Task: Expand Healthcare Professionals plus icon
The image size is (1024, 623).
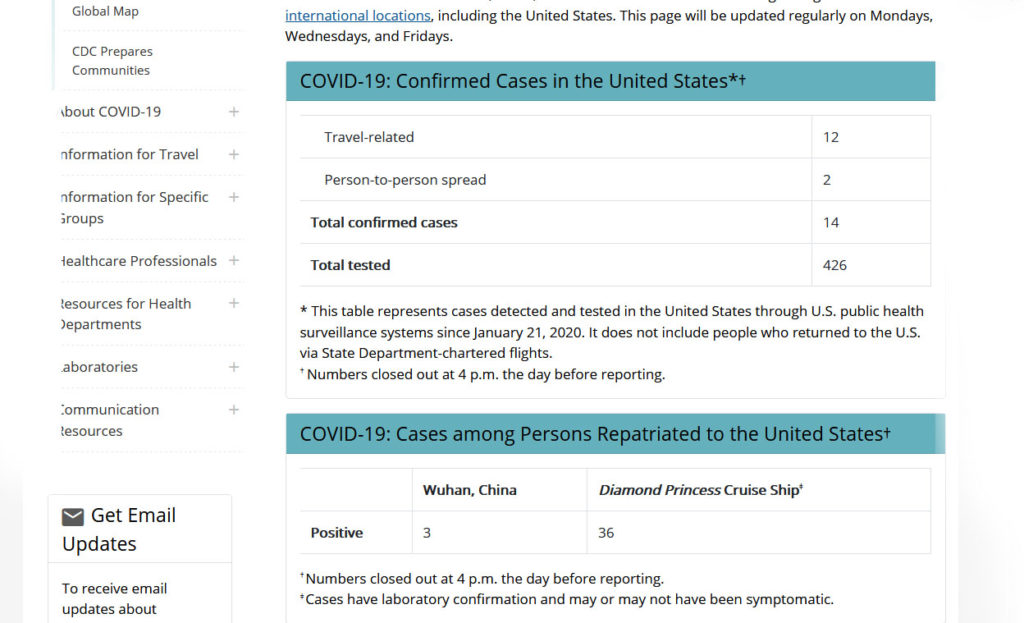Action: 233,261
